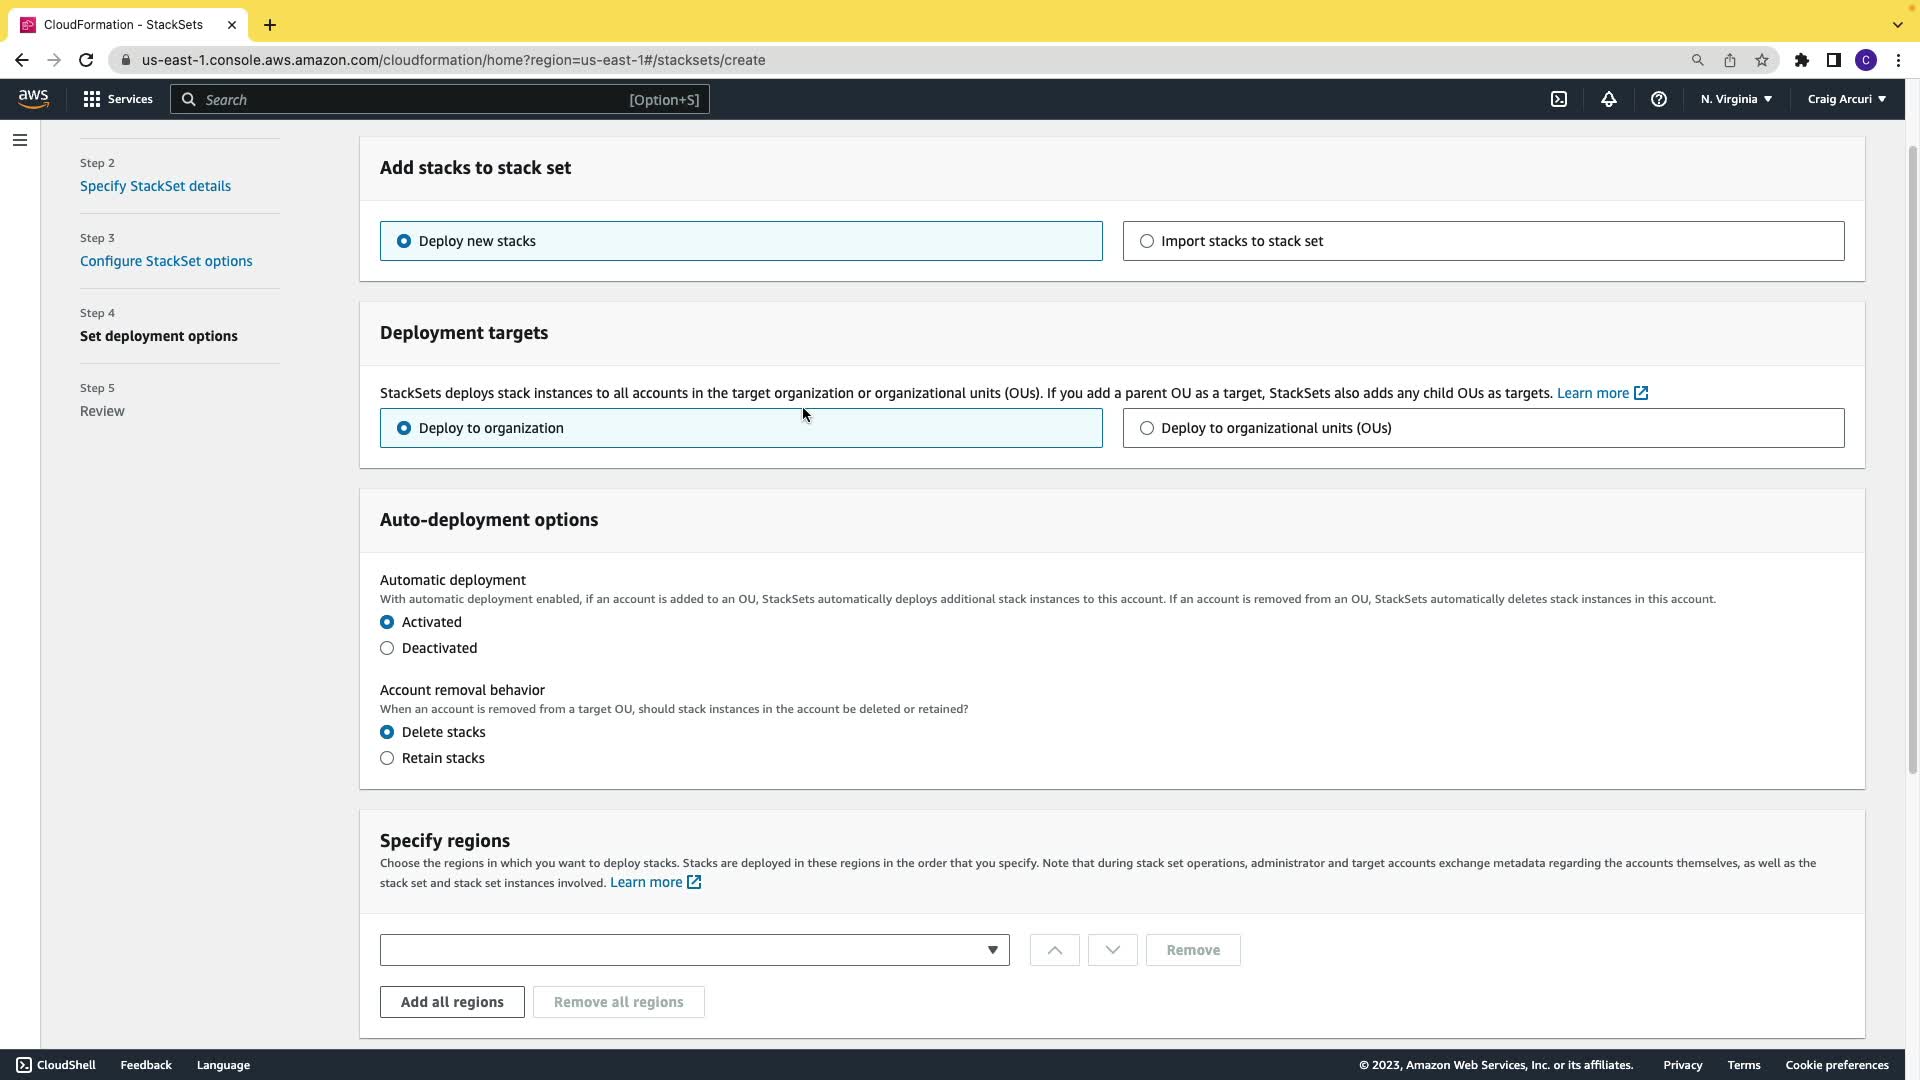Open the AWS CloudShell icon in the top bar
The image size is (1920, 1080).
[x=1559, y=99]
